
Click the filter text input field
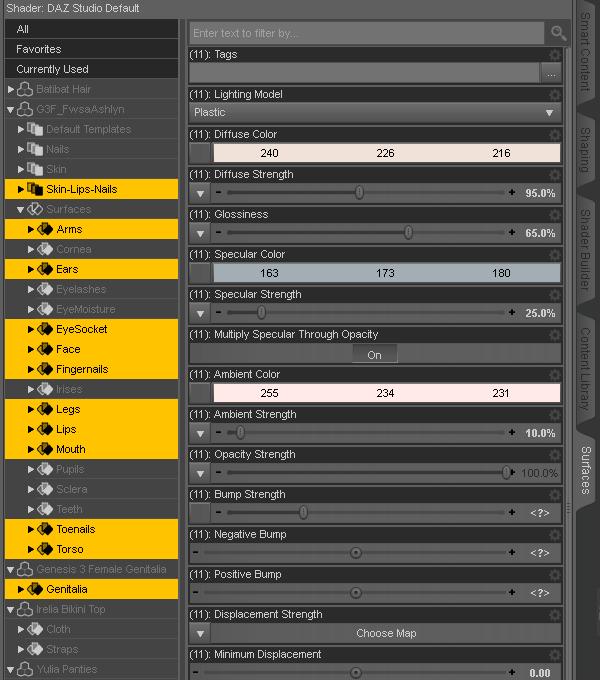tap(366, 33)
